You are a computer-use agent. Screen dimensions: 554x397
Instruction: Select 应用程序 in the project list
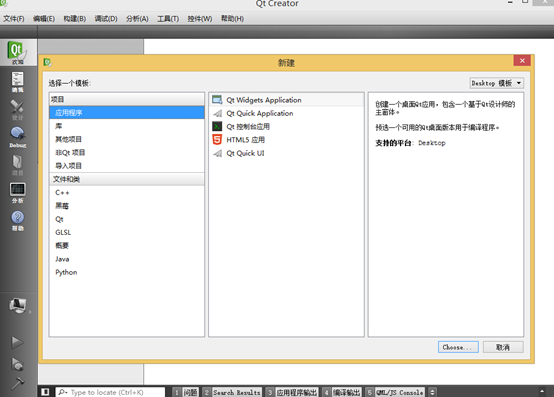pyautogui.click(x=127, y=113)
